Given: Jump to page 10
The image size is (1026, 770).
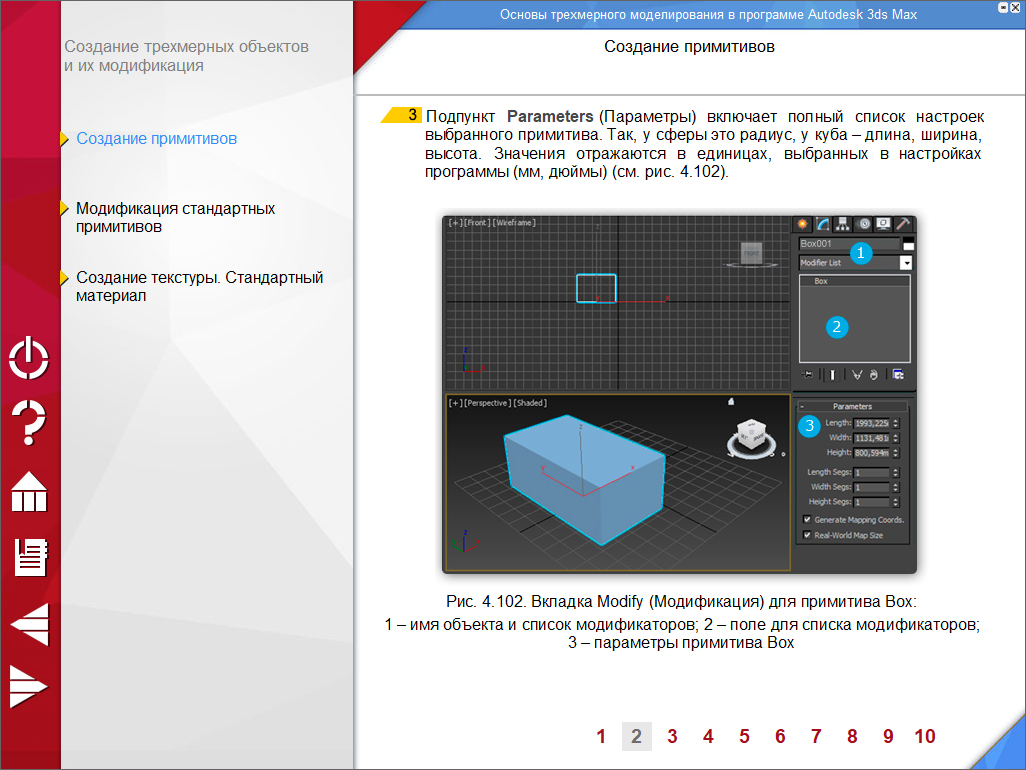Looking at the screenshot, I should click(x=925, y=737).
